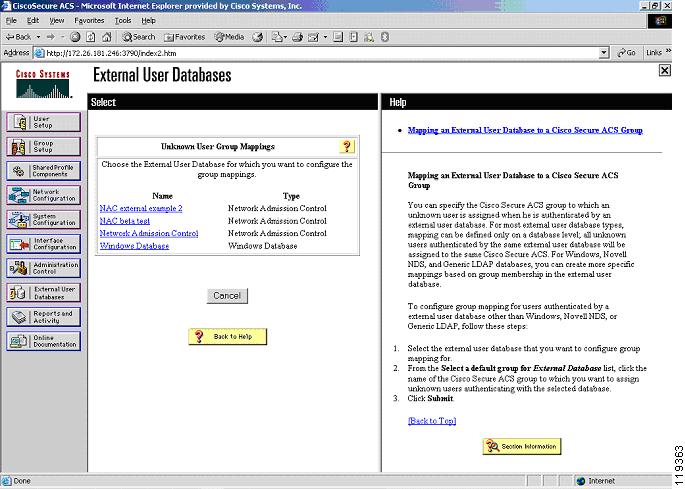The height and width of the screenshot is (489, 685).
Task: Open External User Databases section
Action: [x=43, y=292]
